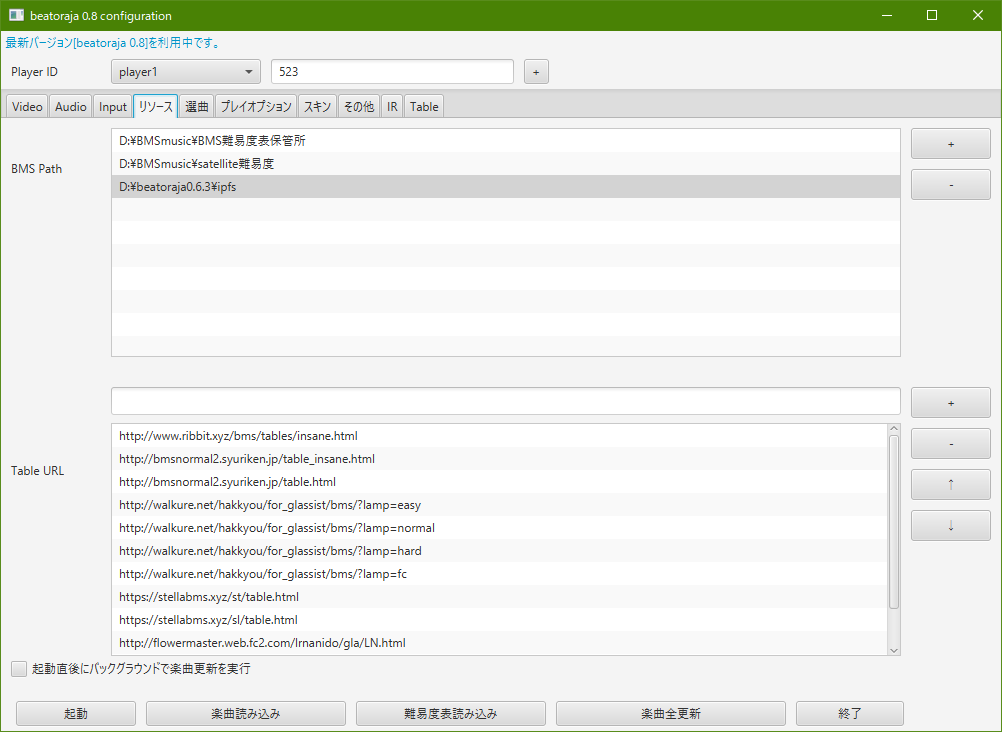Add a new player with the plus button beside 523

(x=536, y=72)
